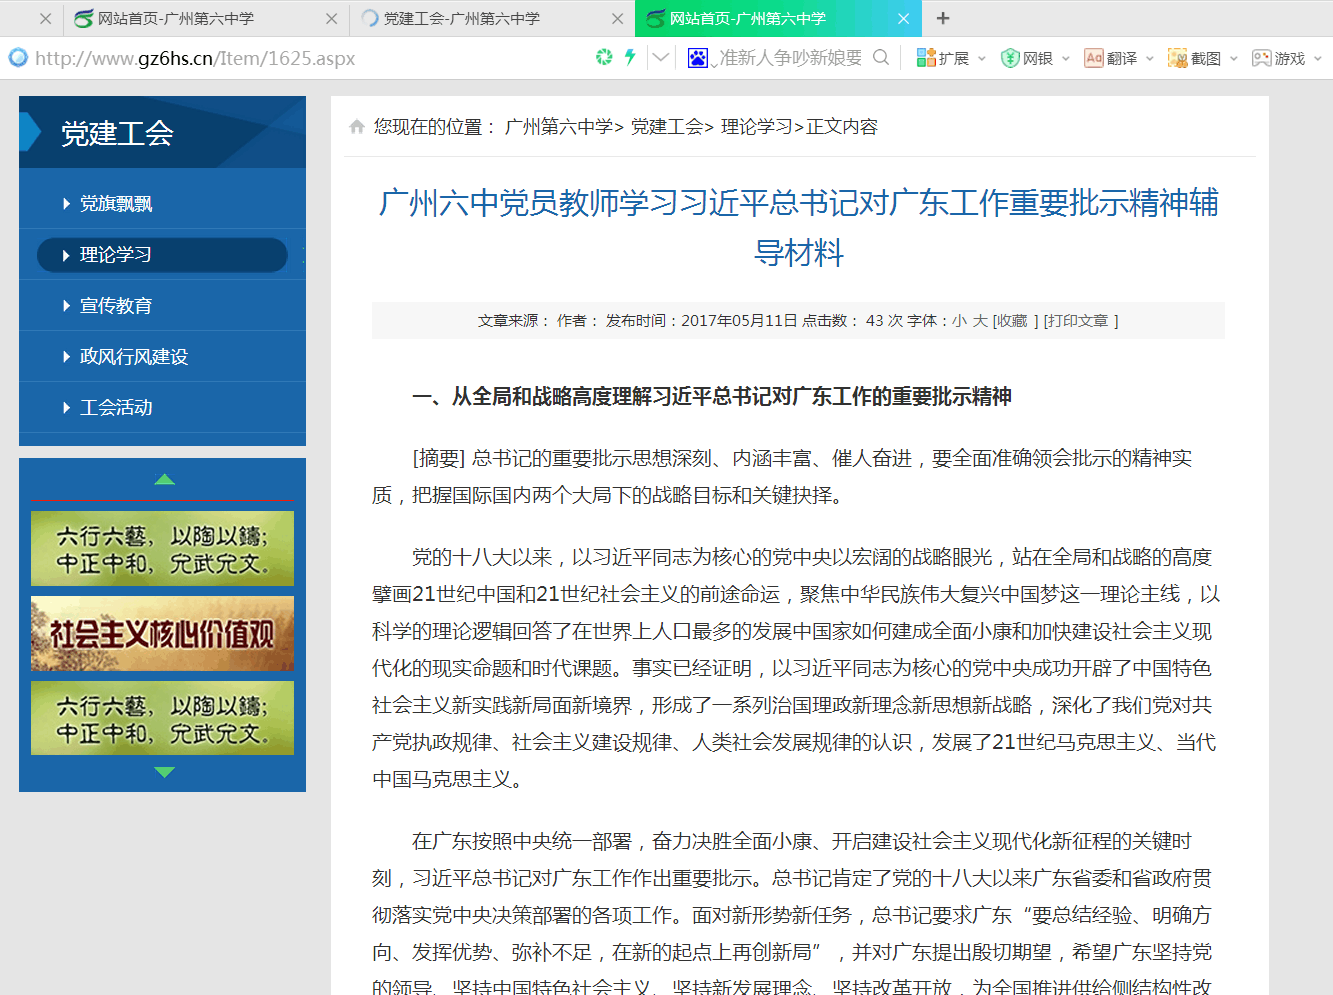This screenshot has height=995, width=1333.
Task: Click the lightning speed-mode icon
Action: coord(630,57)
